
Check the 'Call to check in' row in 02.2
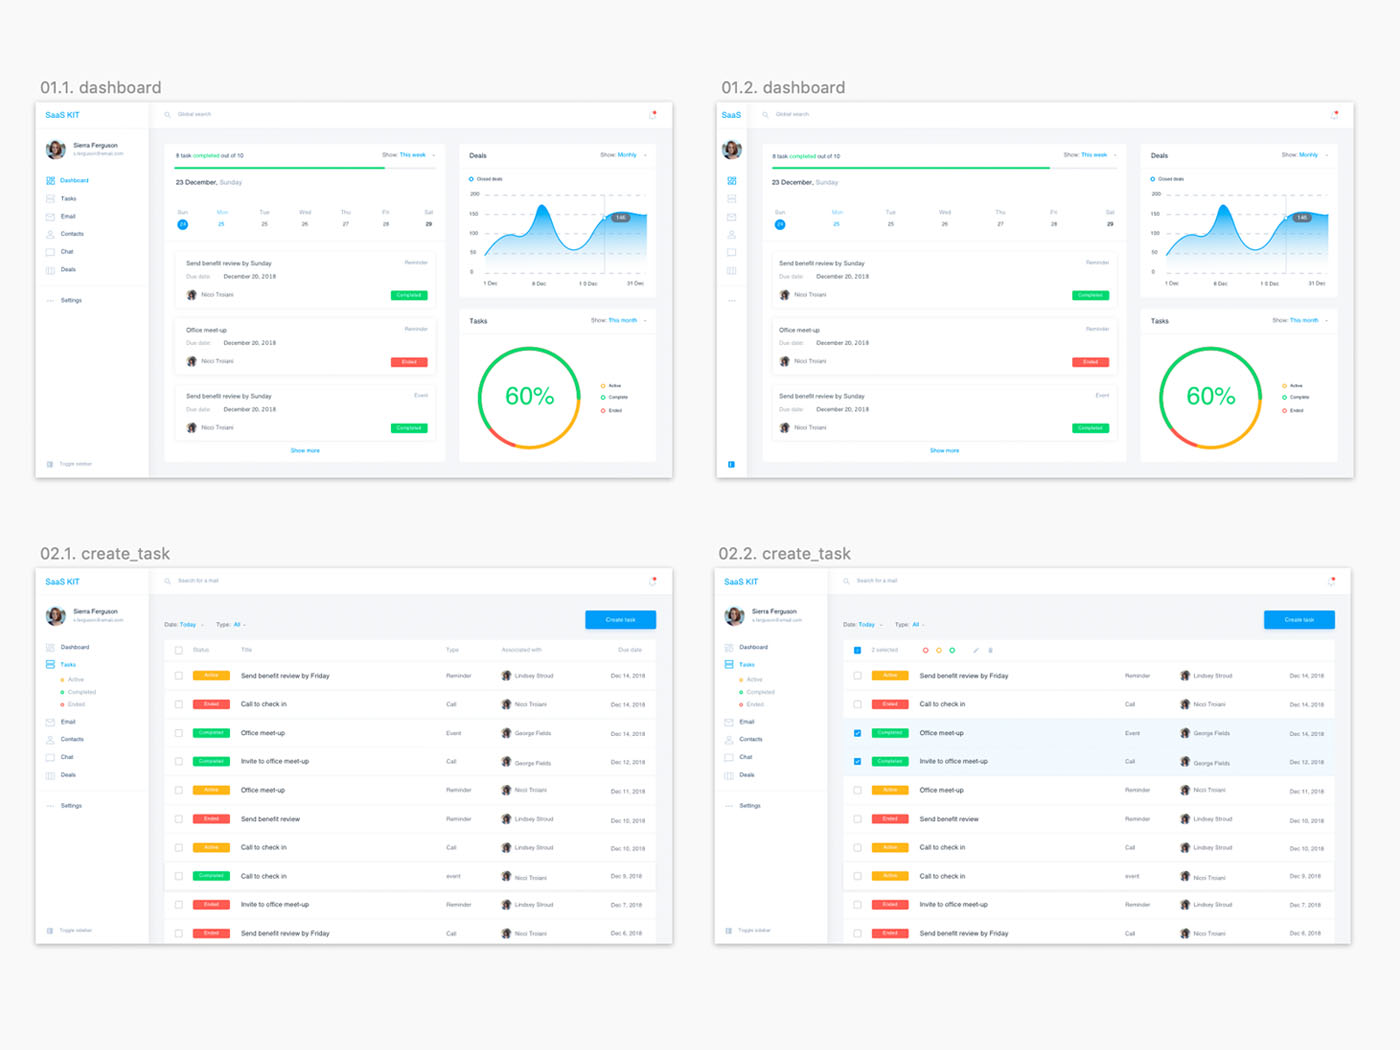857,704
